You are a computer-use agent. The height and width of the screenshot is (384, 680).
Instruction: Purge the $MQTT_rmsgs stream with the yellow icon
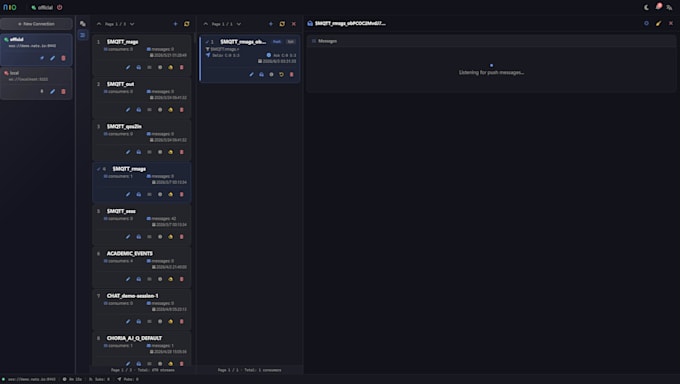point(170,194)
